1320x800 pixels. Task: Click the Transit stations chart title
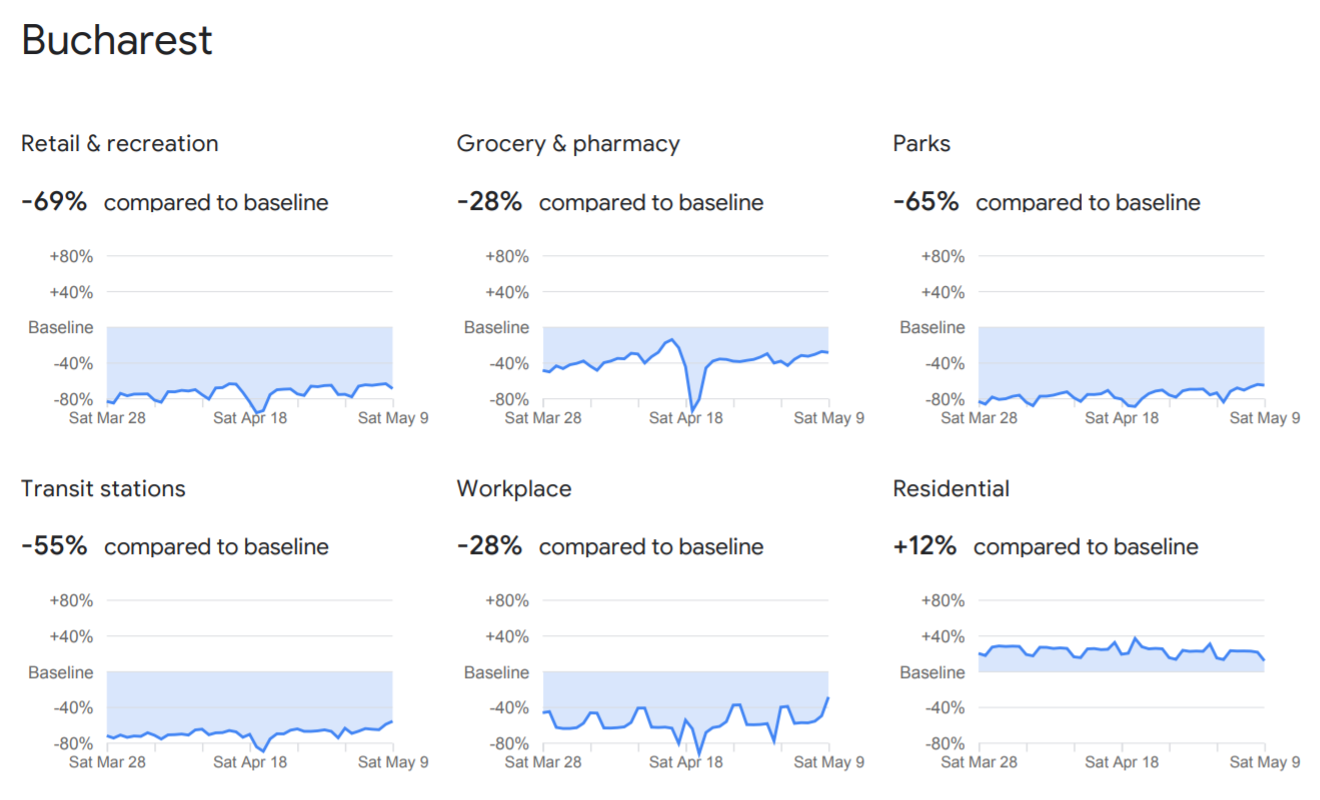click(x=104, y=488)
